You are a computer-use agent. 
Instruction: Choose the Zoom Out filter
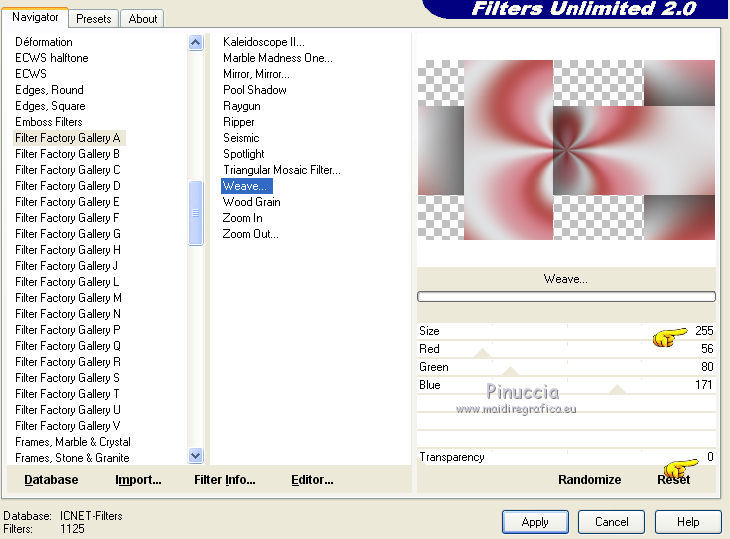click(250, 234)
